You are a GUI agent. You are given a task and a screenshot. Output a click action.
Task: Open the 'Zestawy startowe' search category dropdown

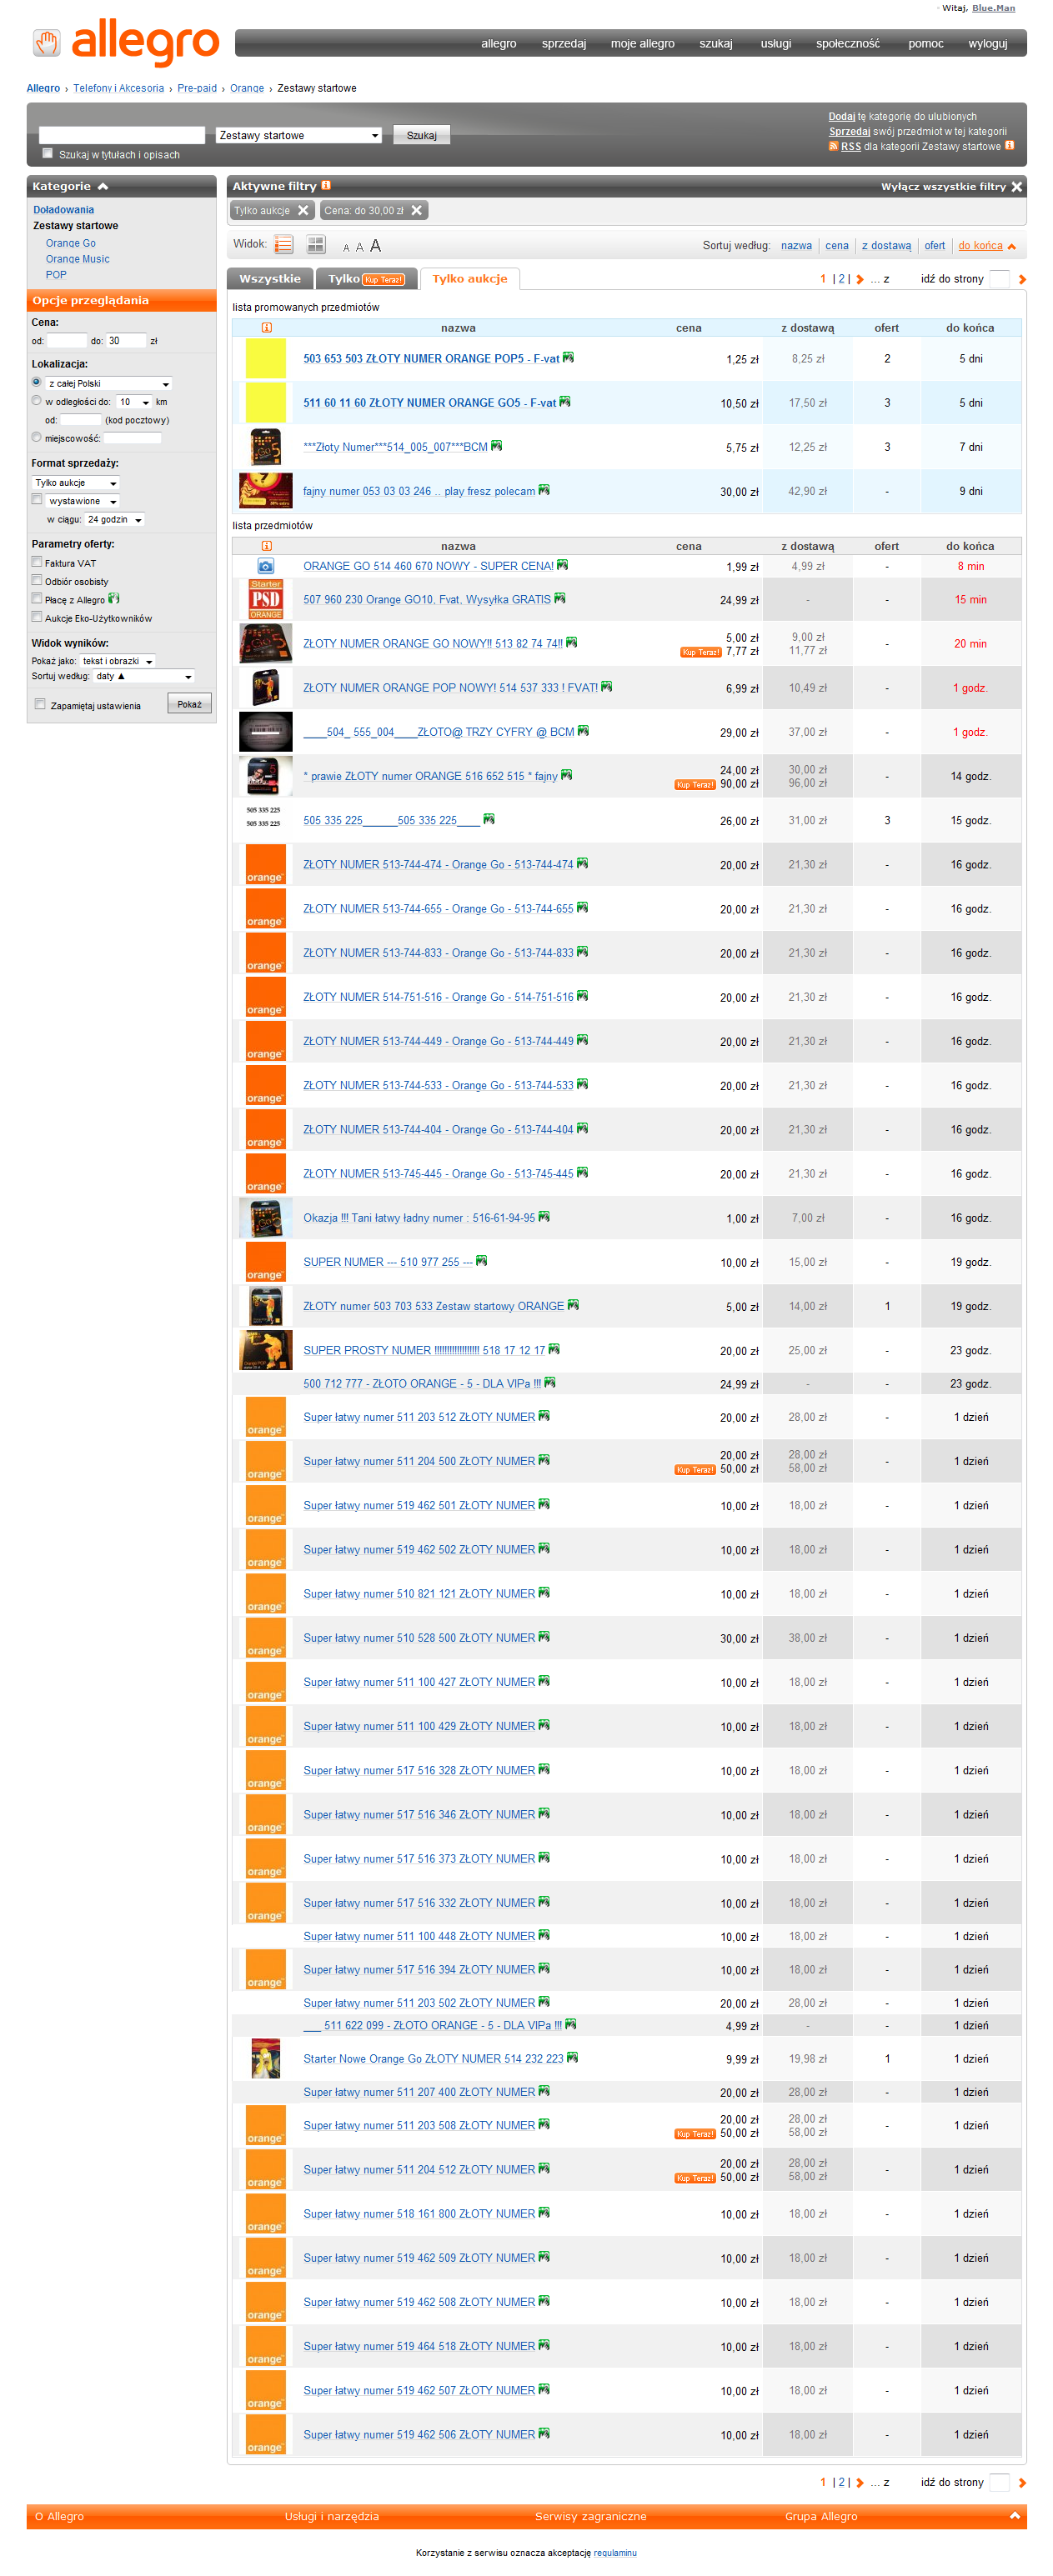click(x=299, y=135)
